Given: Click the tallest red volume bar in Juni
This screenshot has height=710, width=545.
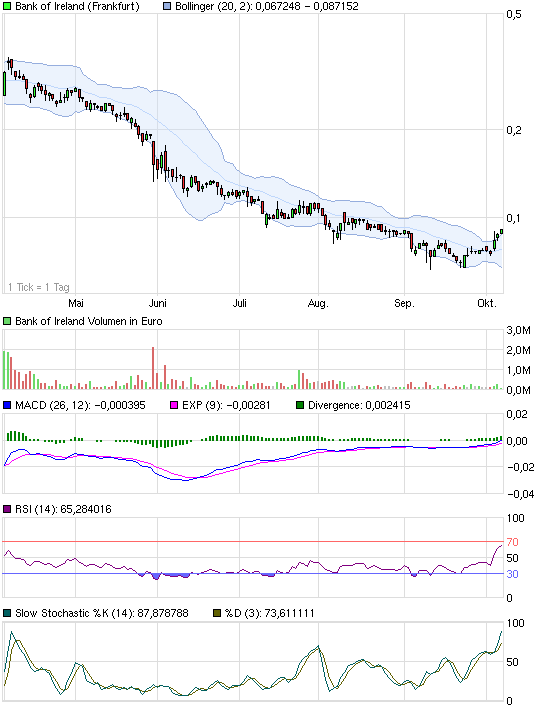Looking at the screenshot, I should (153, 368).
